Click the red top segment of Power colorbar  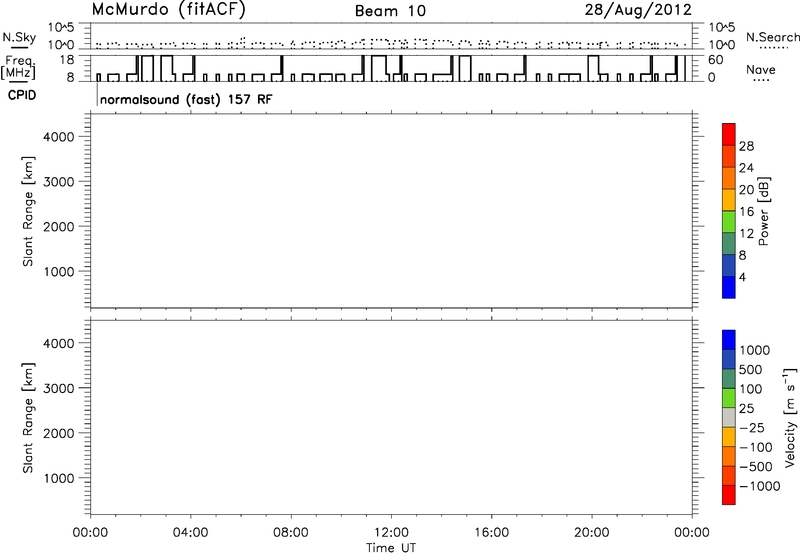(729, 134)
